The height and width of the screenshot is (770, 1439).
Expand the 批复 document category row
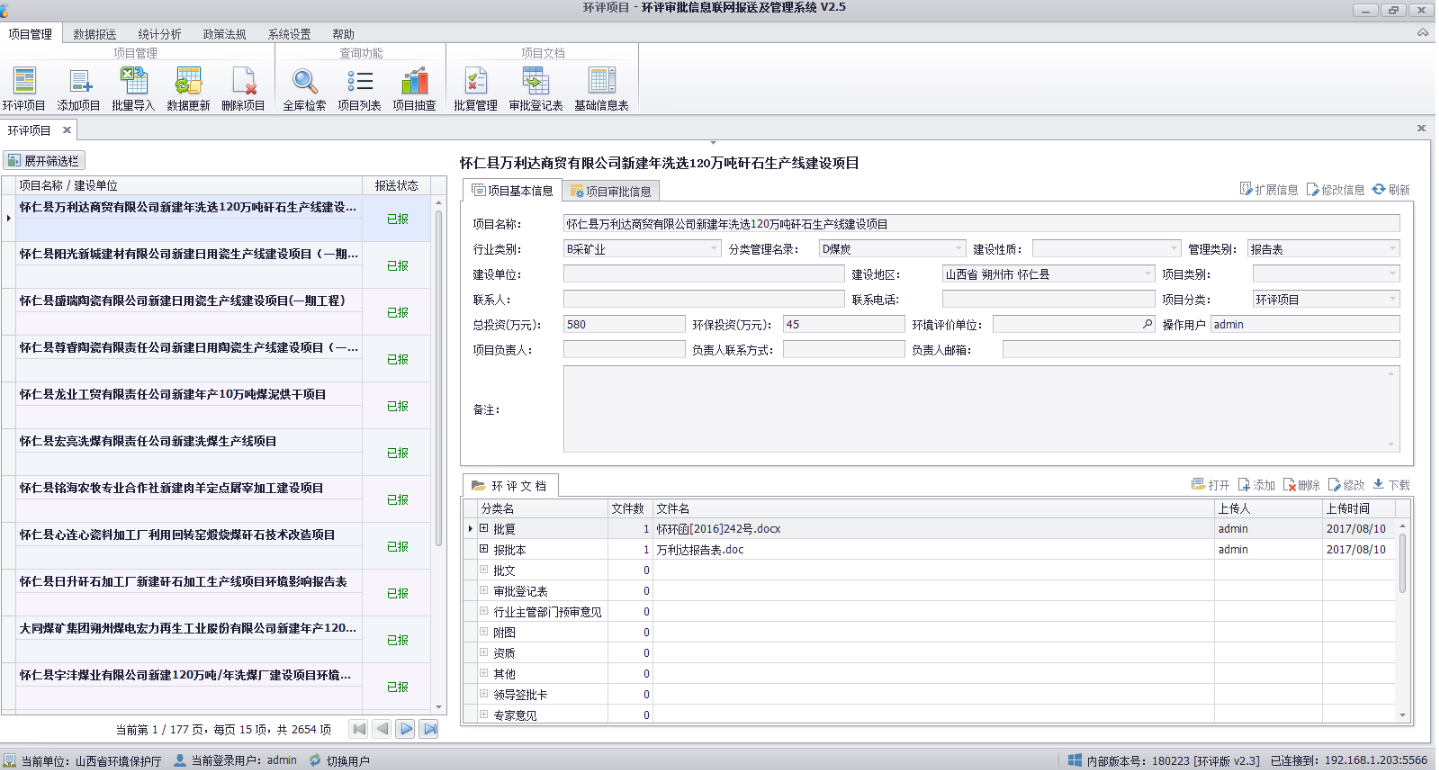click(484, 528)
